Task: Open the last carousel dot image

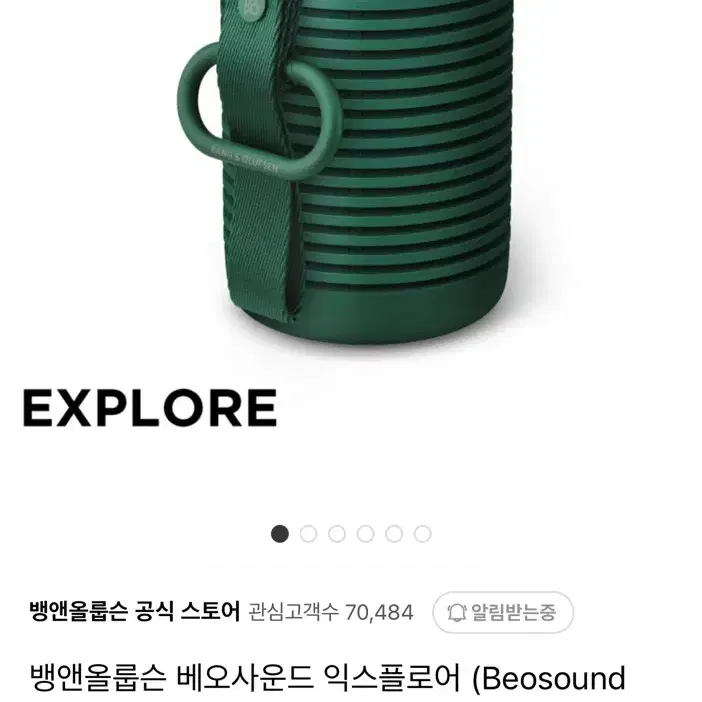Action: (x=423, y=534)
